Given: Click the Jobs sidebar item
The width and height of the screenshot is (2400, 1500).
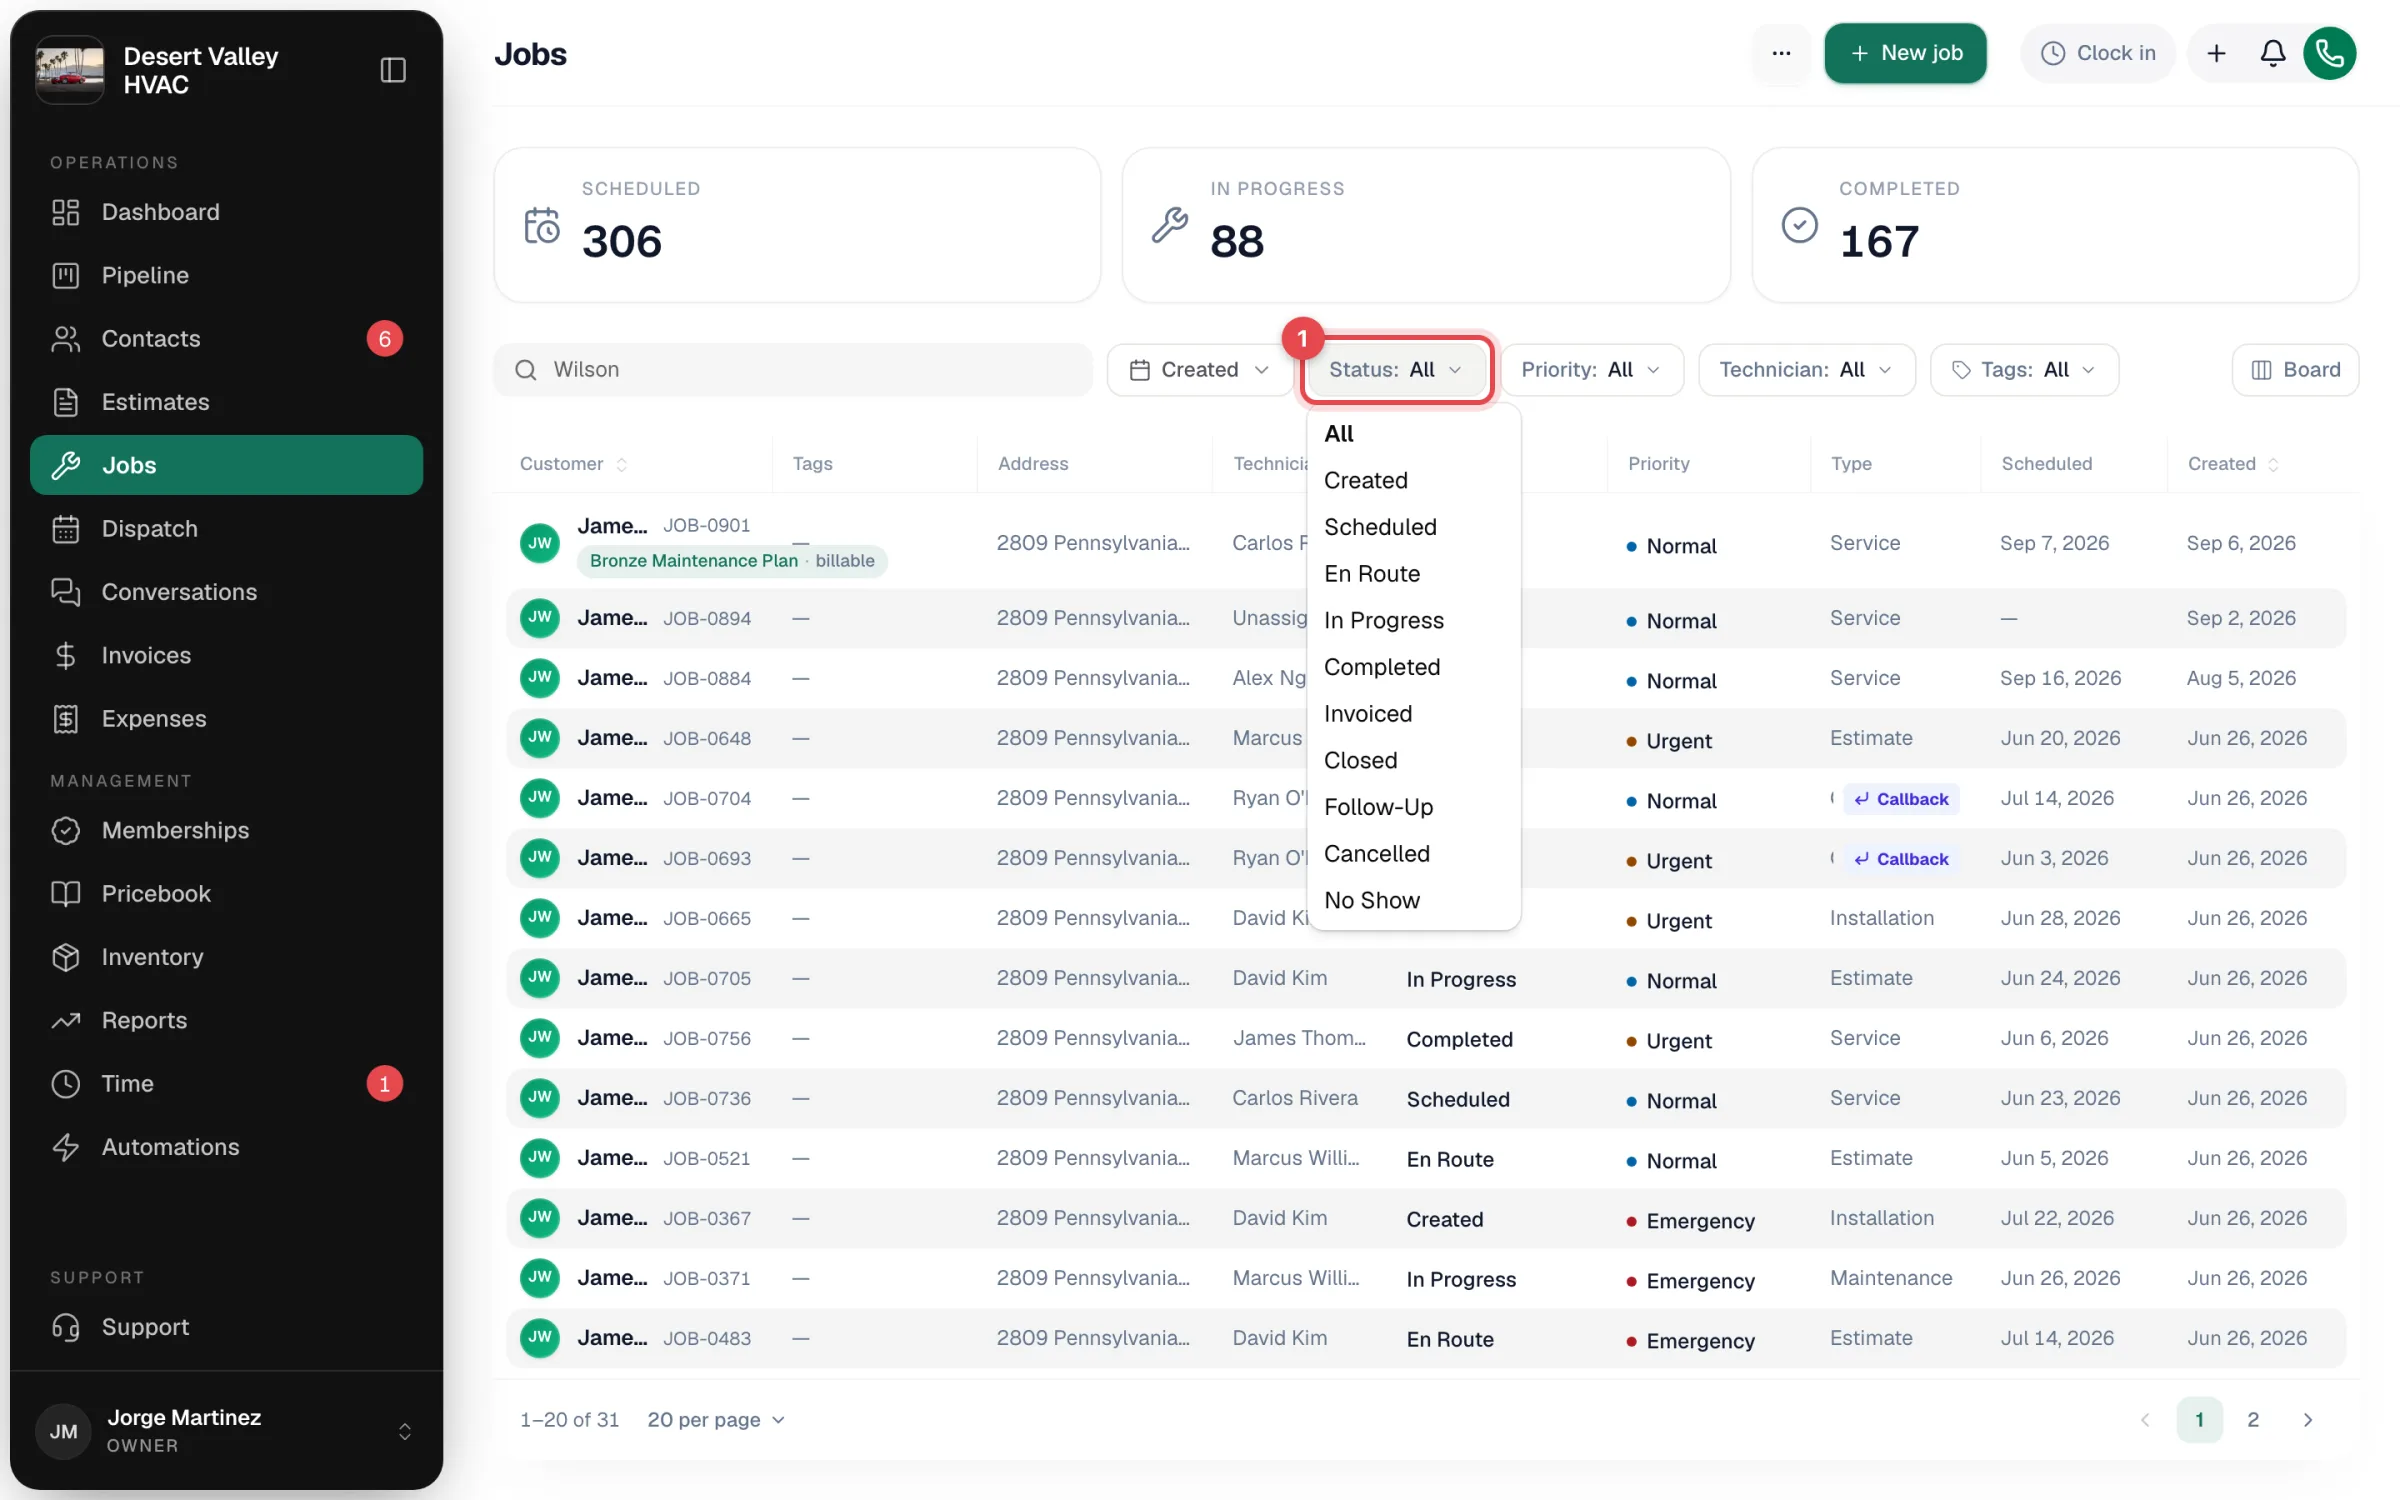Looking at the screenshot, I should click(x=226, y=465).
